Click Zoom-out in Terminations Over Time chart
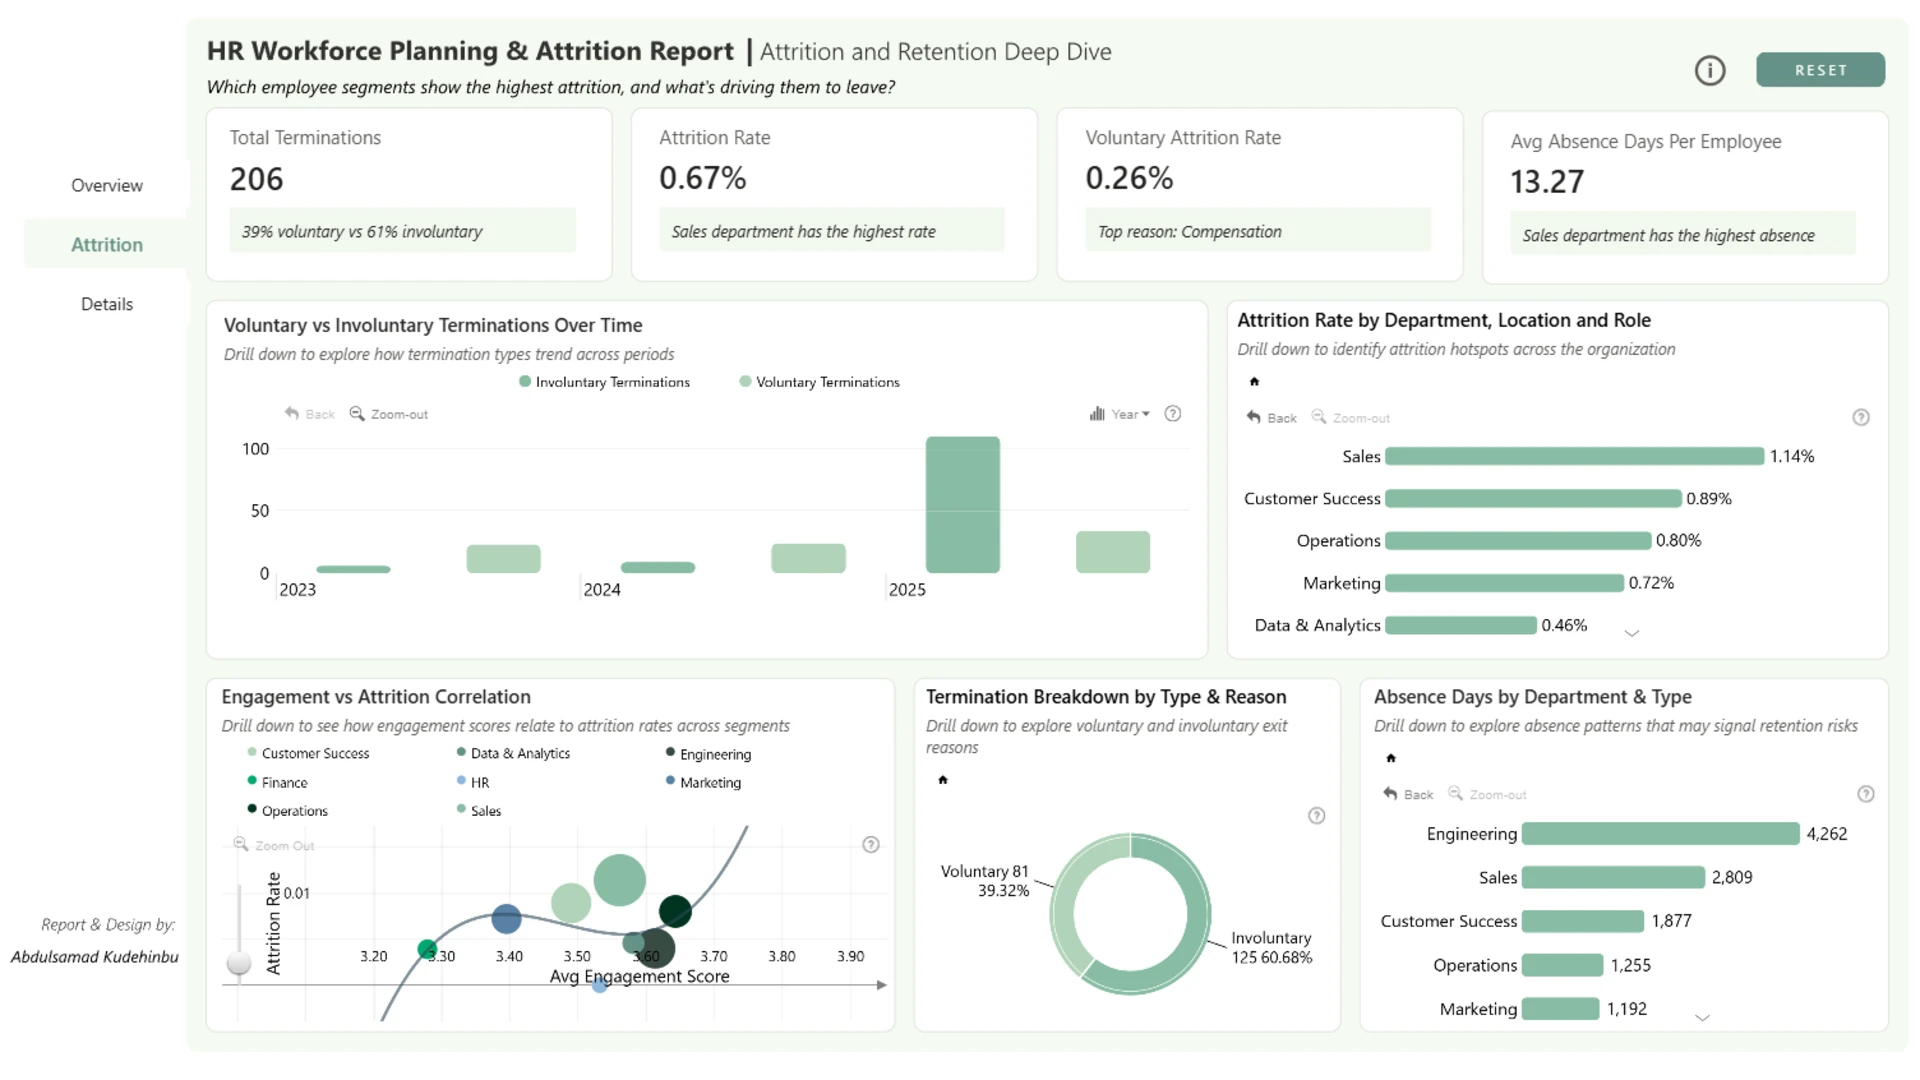 click(x=389, y=414)
